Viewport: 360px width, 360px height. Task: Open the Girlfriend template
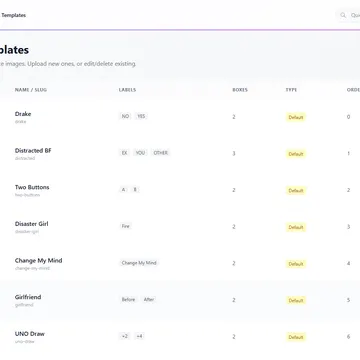click(x=28, y=297)
